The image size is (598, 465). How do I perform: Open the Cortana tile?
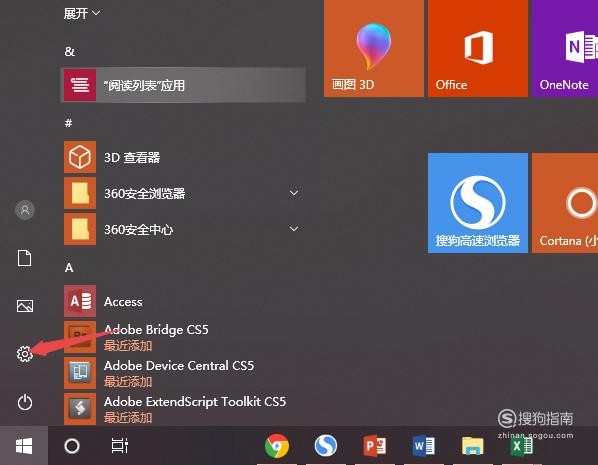[x=565, y=203]
